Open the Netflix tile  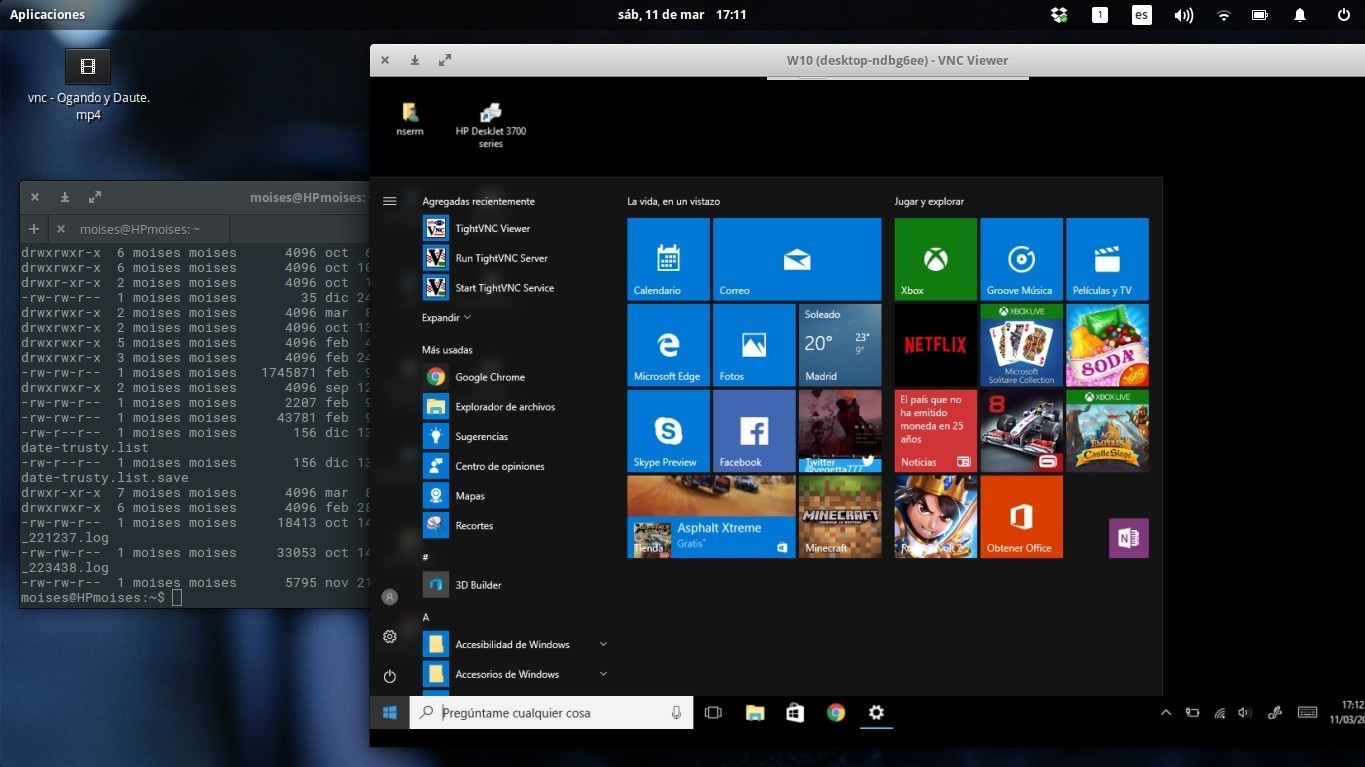tap(935, 345)
